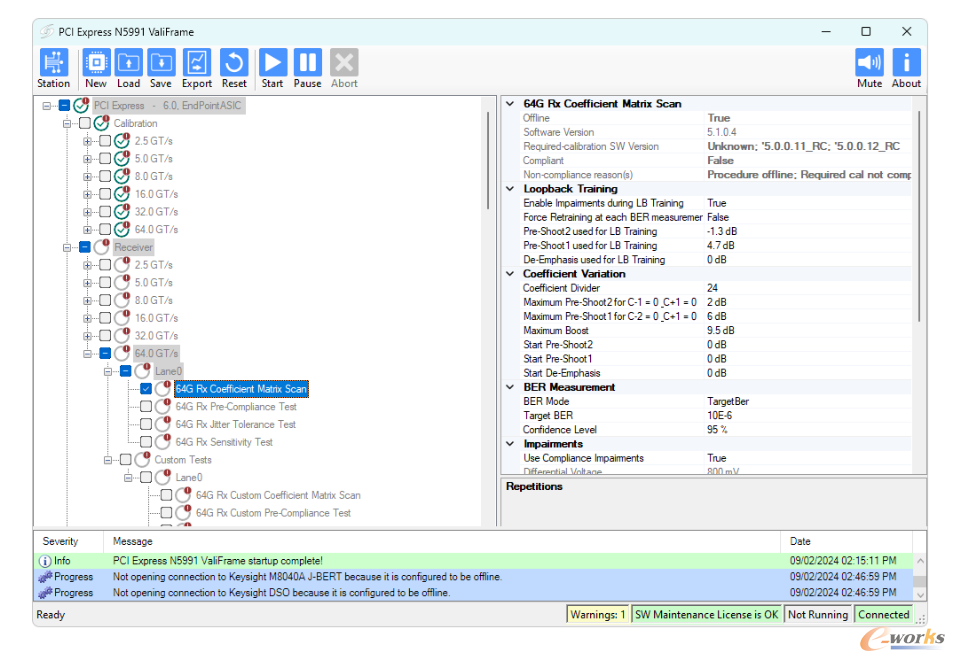Click status icon of 64G Rx Coefficient Matrix Scan
Screen dimensions: 955x661
tap(163, 388)
